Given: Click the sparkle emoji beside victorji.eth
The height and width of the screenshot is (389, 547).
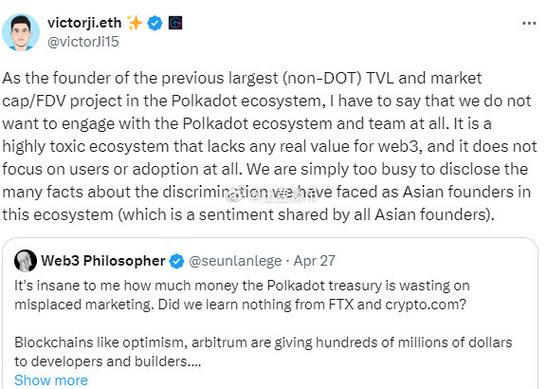Looking at the screenshot, I should click(135, 23).
